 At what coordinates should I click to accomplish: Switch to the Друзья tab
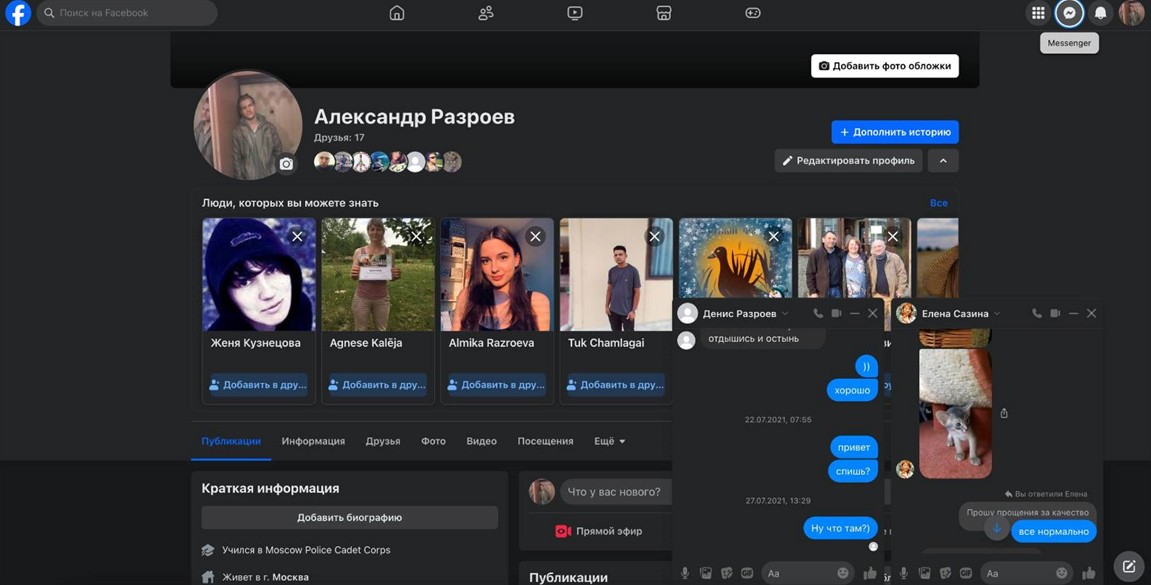pos(382,441)
